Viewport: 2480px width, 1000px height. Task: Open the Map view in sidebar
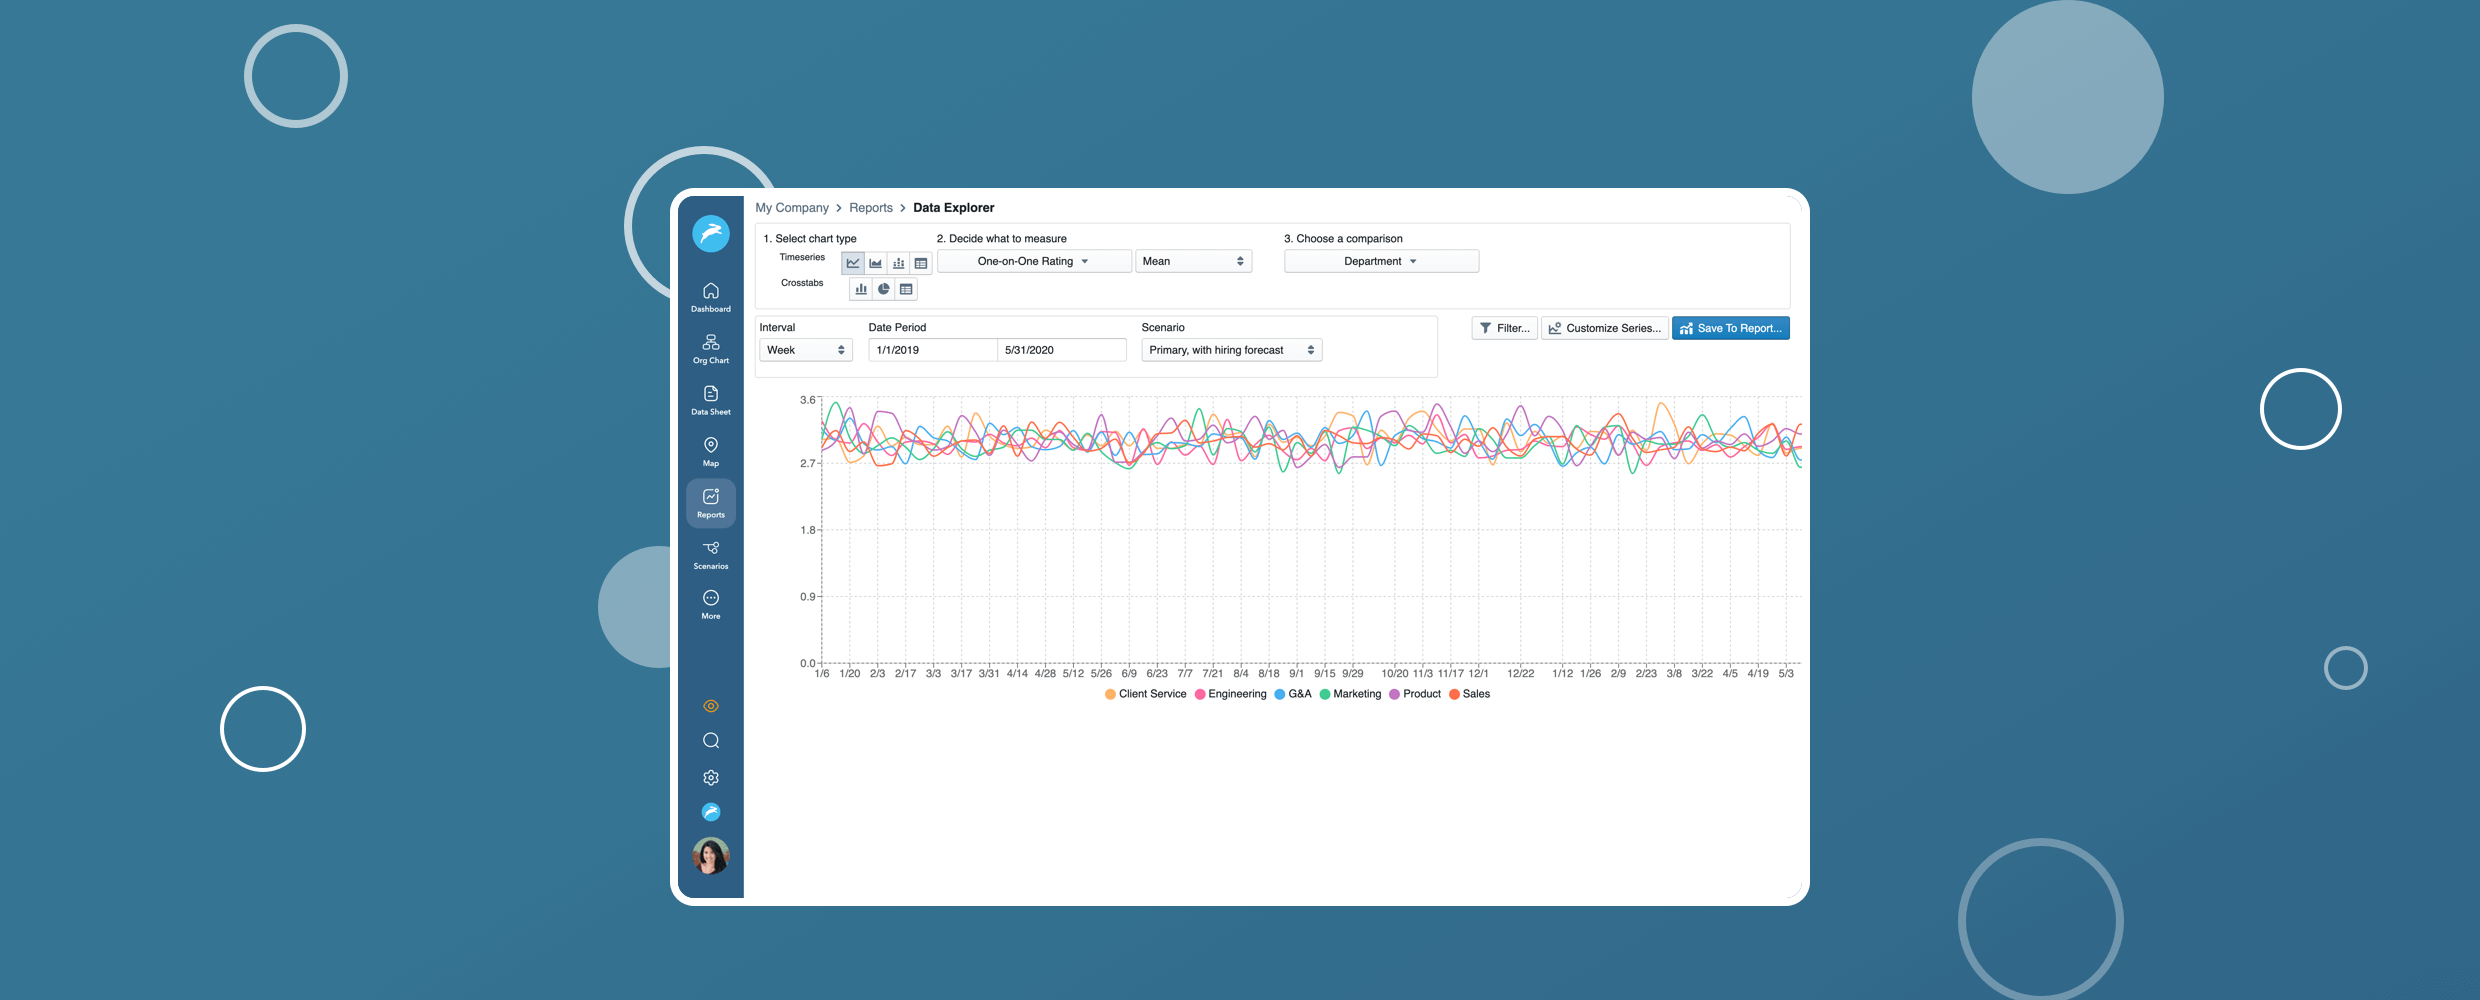711,451
